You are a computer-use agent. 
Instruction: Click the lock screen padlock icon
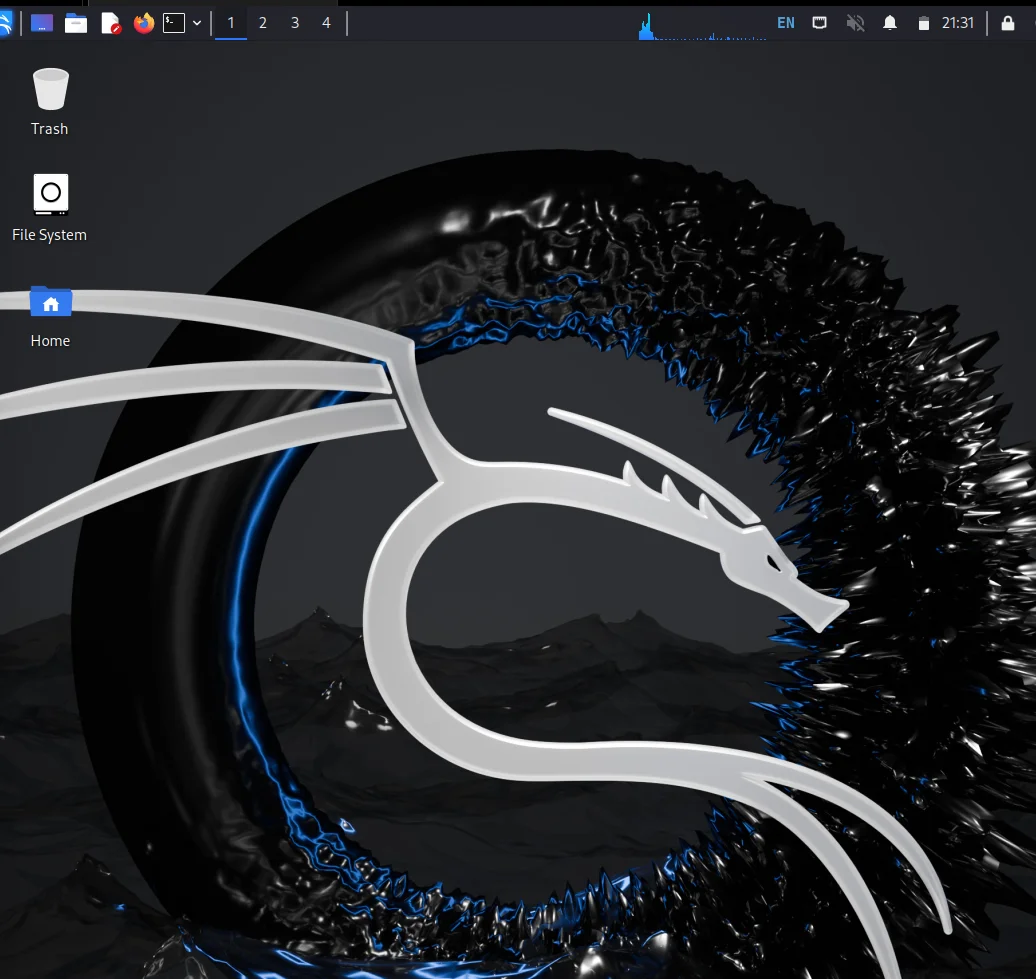tap(1008, 23)
